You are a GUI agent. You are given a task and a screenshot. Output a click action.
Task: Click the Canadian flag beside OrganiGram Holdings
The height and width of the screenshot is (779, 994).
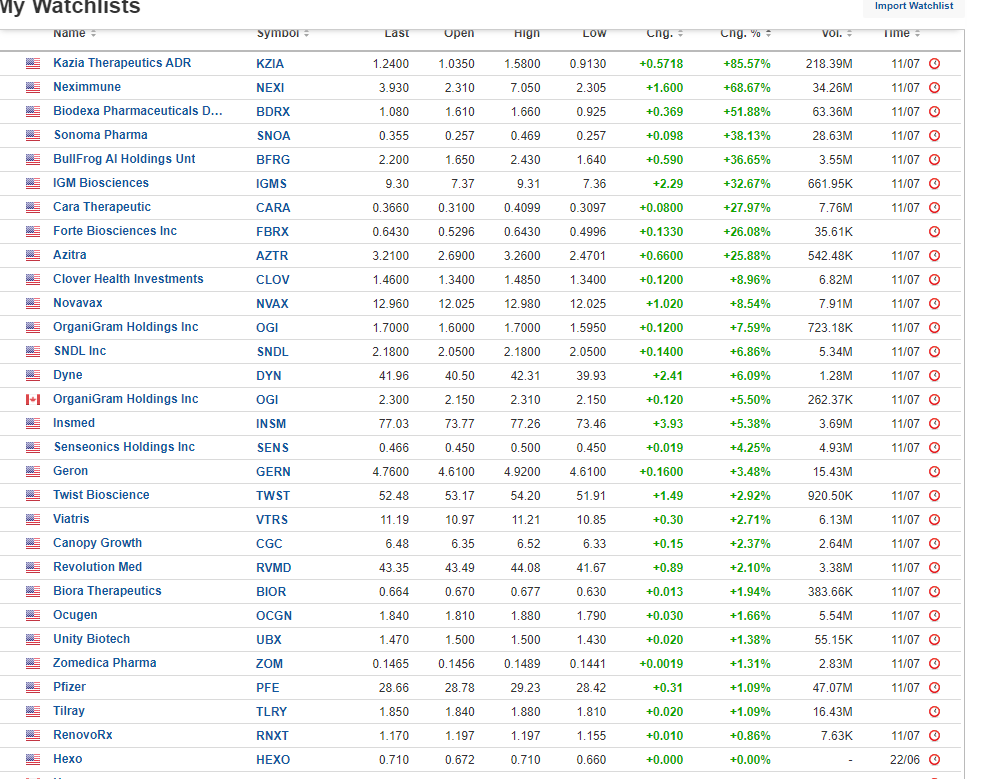tap(33, 399)
